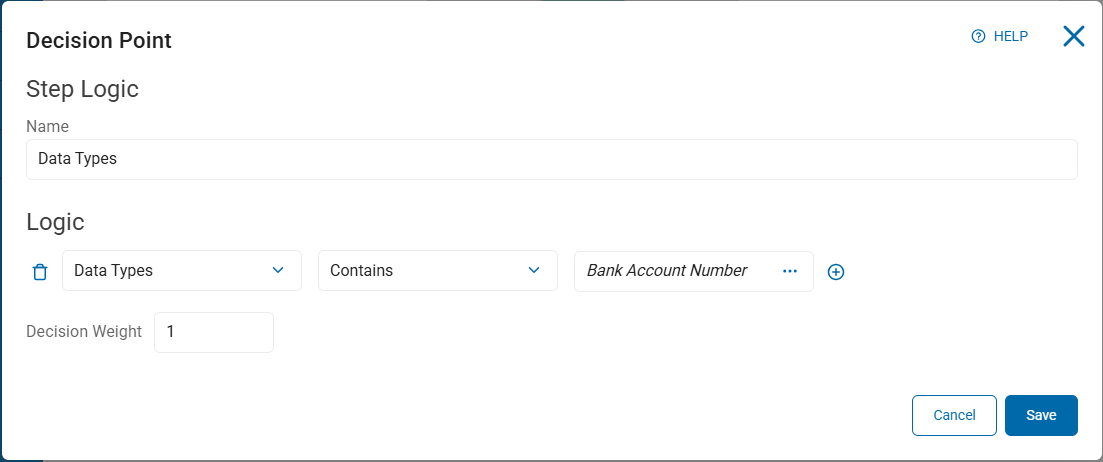Image resolution: width=1103 pixels, height=462 pixels.
Task: Click the Step Logic heading
Action: point(82,89)
